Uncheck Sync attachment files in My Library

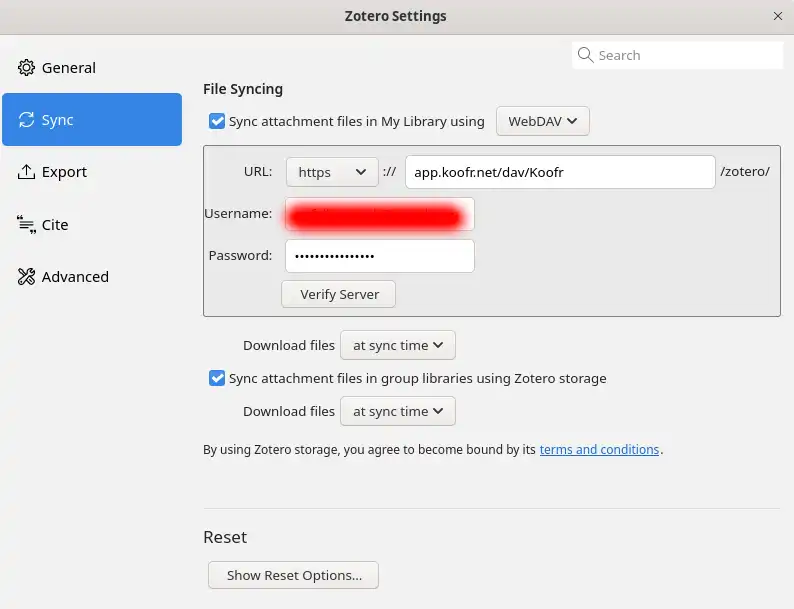tap(217, 121)
